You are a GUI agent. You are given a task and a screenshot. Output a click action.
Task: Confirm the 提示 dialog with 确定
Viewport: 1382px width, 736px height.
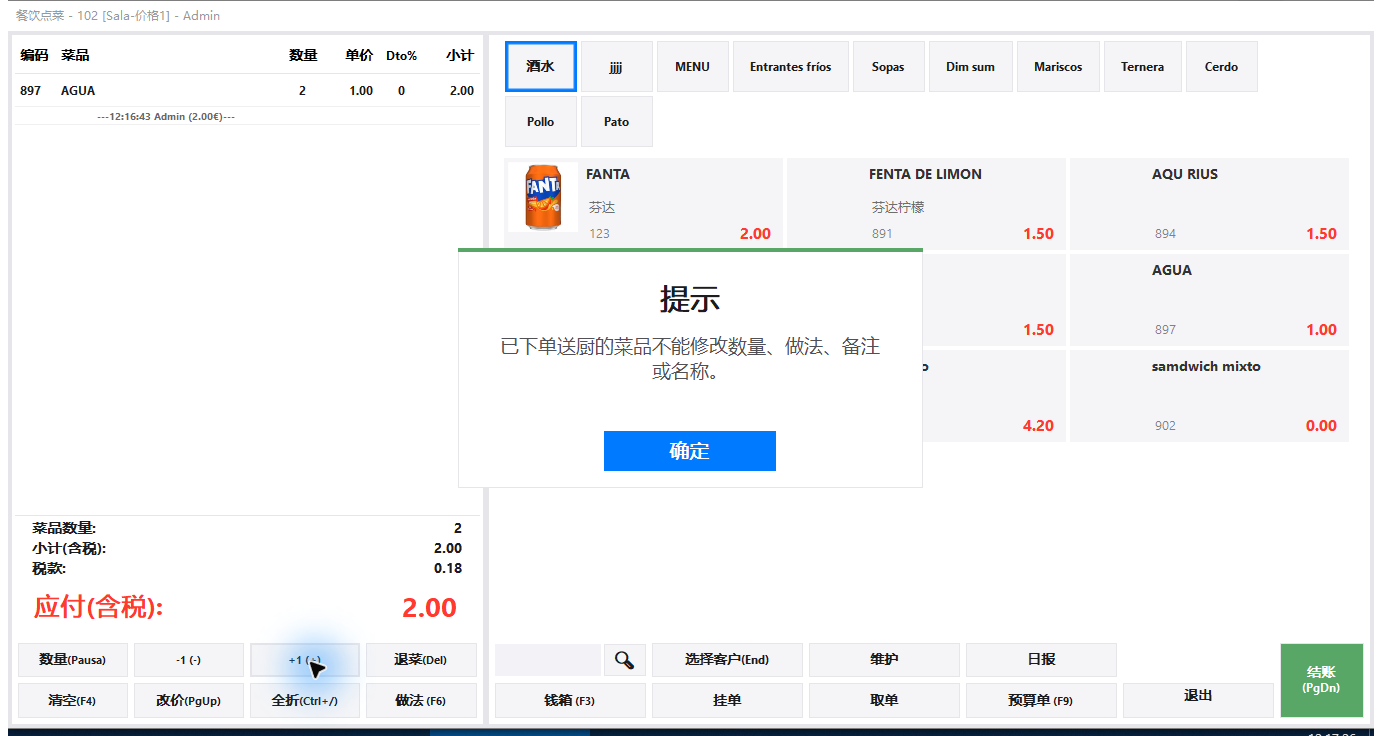pyautogui.click(x=690, y=451)
